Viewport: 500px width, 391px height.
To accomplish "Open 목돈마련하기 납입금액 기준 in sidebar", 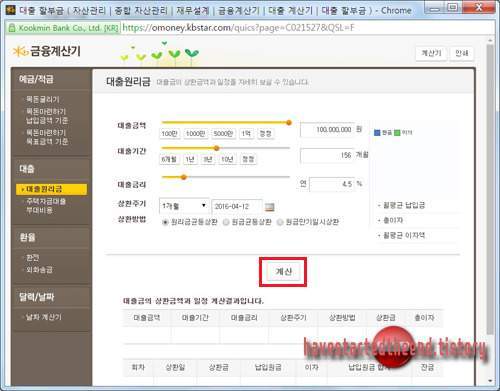I will pos(46,116).
